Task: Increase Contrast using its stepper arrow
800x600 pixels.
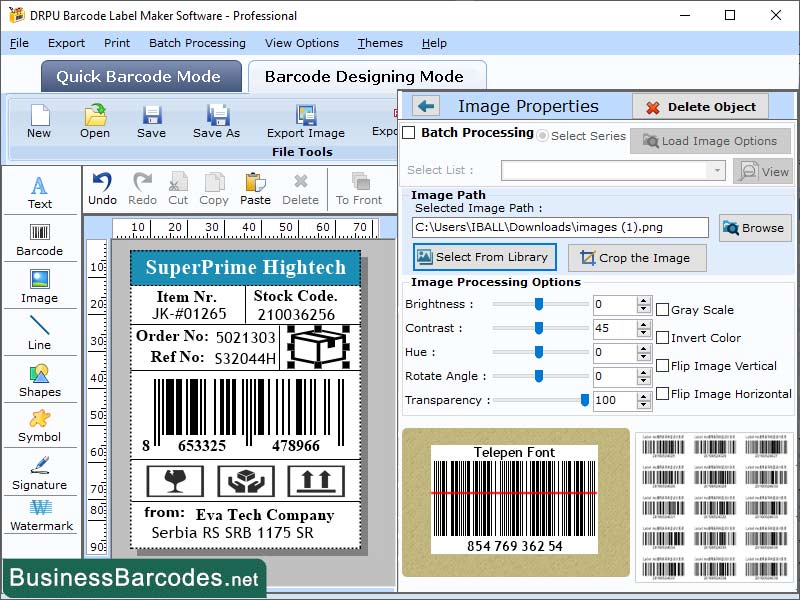Action: point(643,324)
